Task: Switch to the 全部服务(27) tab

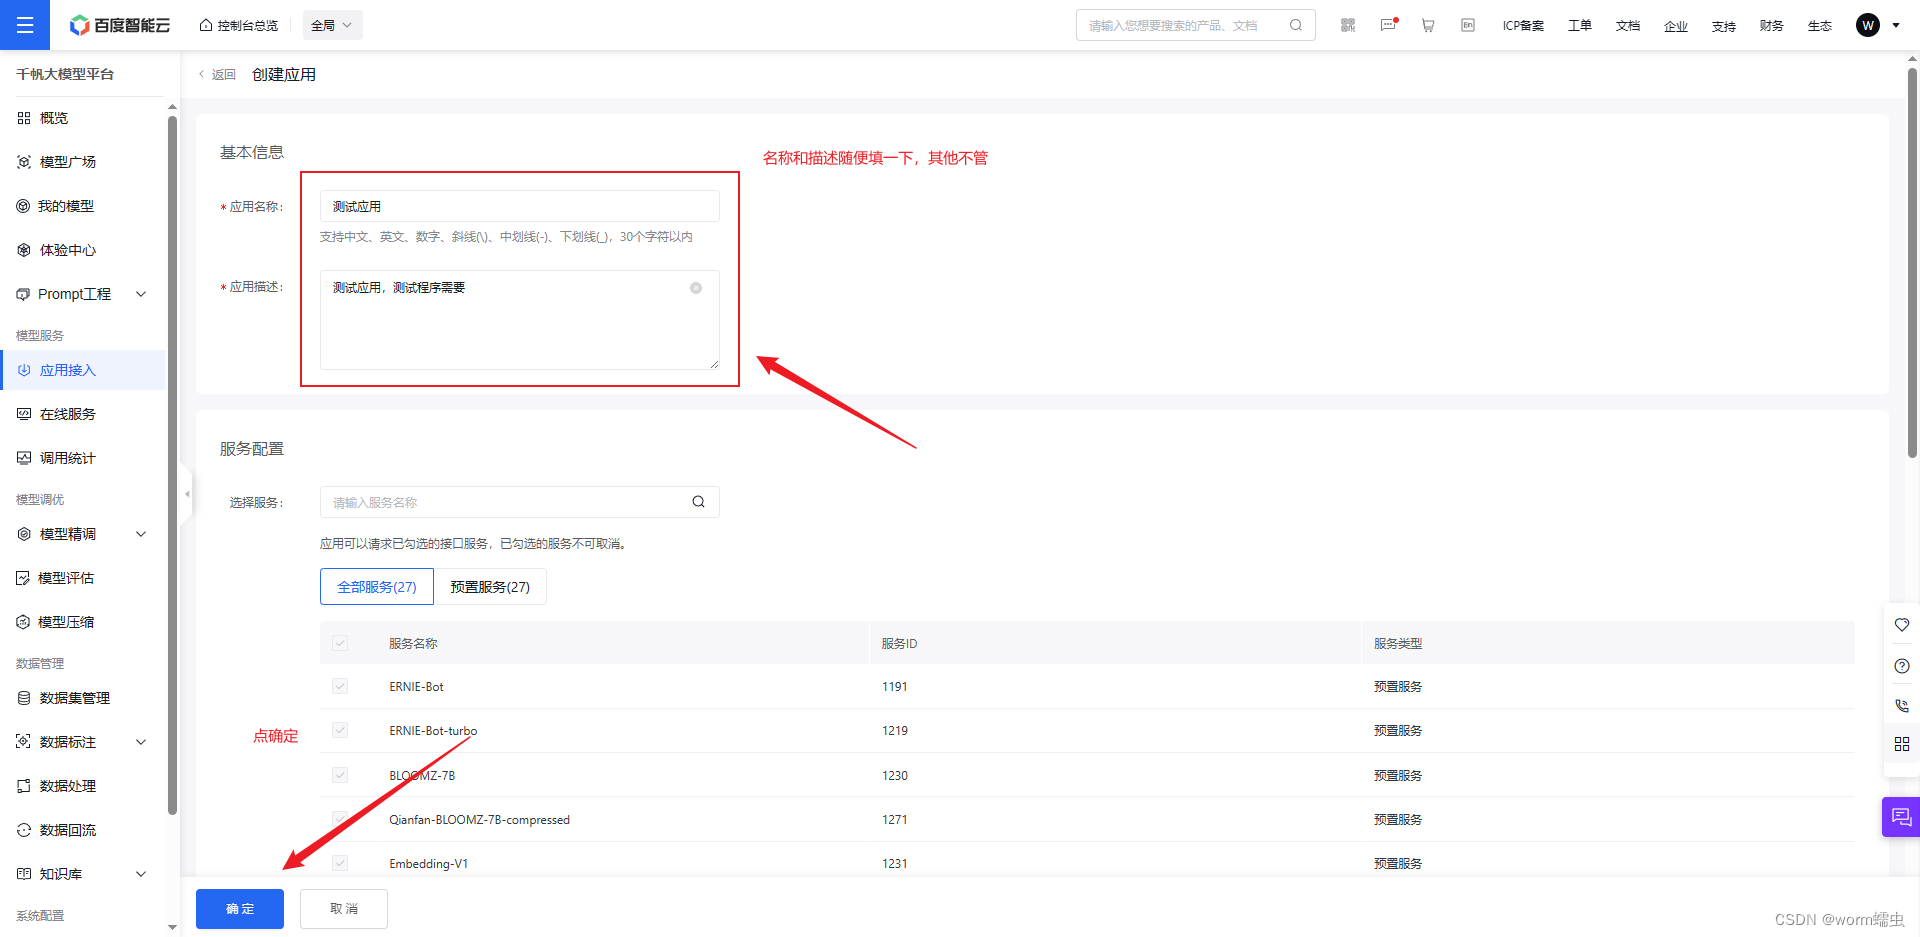Action: click(x=377, y=587)
